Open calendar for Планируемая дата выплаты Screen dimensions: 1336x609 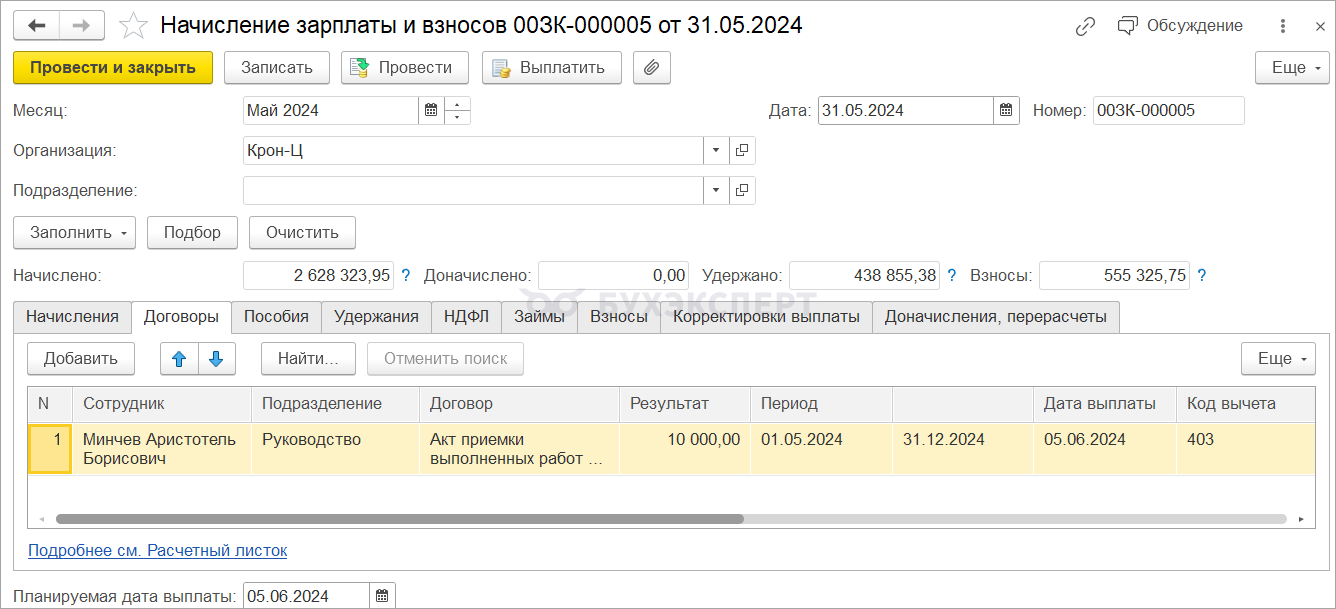coord(382,597)
